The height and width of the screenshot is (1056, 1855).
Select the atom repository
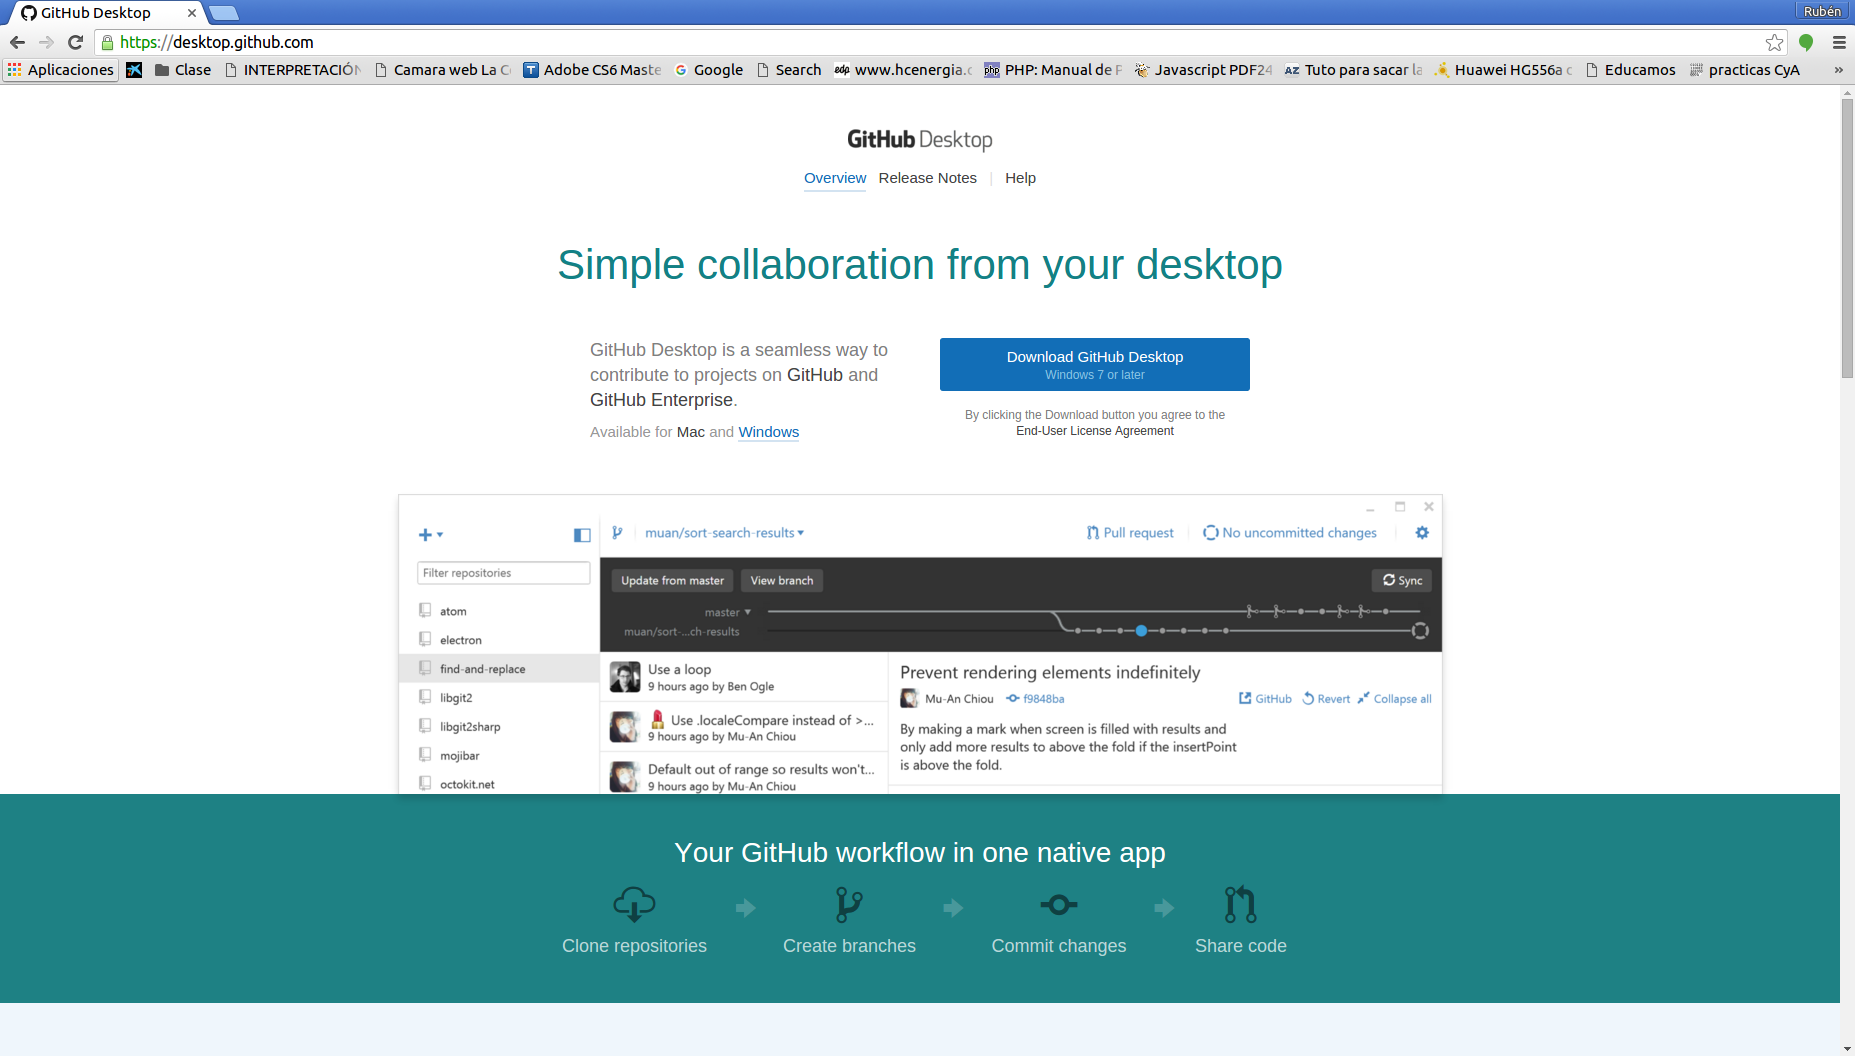click(499, 611)
